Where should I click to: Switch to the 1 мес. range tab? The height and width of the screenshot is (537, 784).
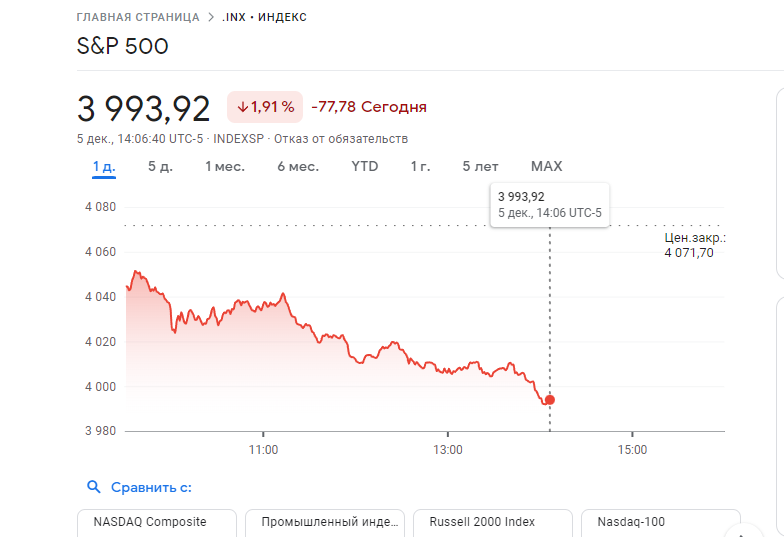click(225, 166)
